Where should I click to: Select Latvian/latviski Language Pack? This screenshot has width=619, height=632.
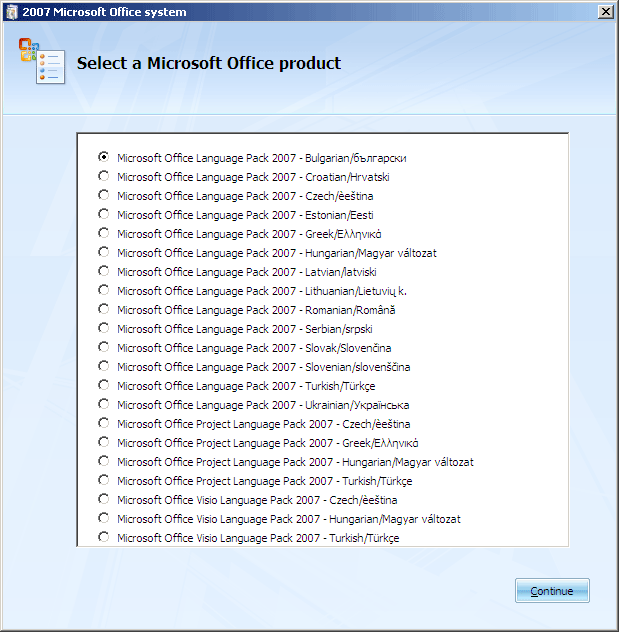pos(104,271)
